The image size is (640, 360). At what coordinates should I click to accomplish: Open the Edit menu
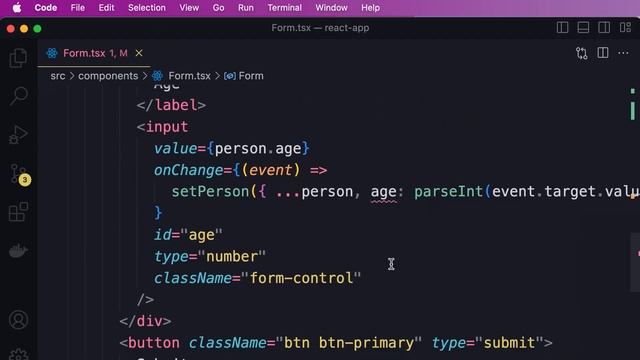pos(106,8)
